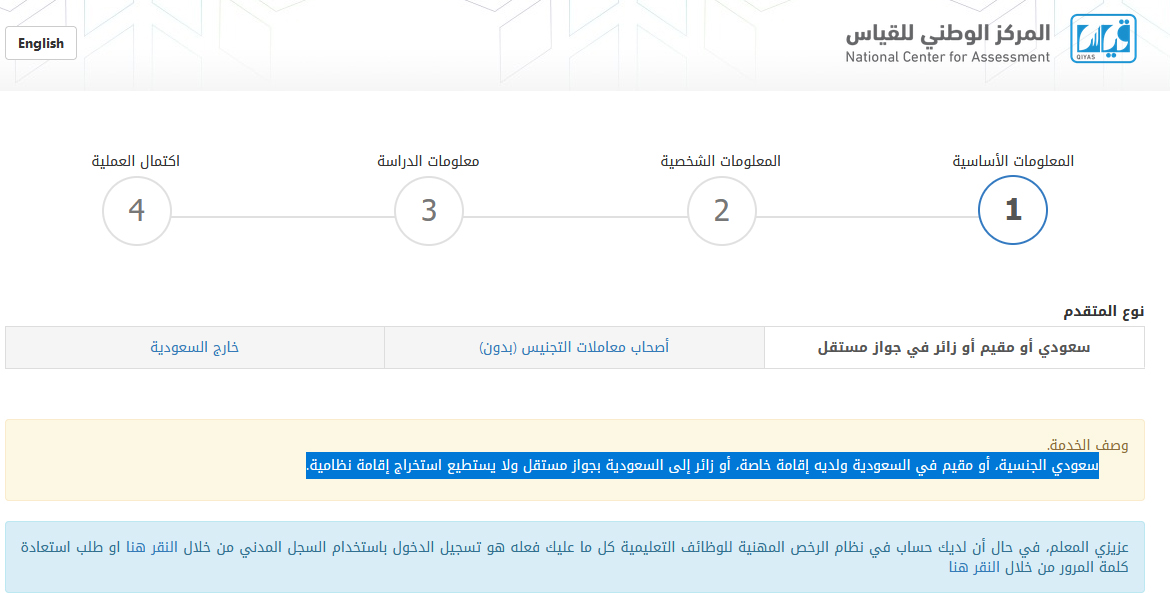The height and width of the screenshot is (594, 1170).
Task: Click the National Center for Assessment title
Action: pyautogui.click(x=948, y=44)
